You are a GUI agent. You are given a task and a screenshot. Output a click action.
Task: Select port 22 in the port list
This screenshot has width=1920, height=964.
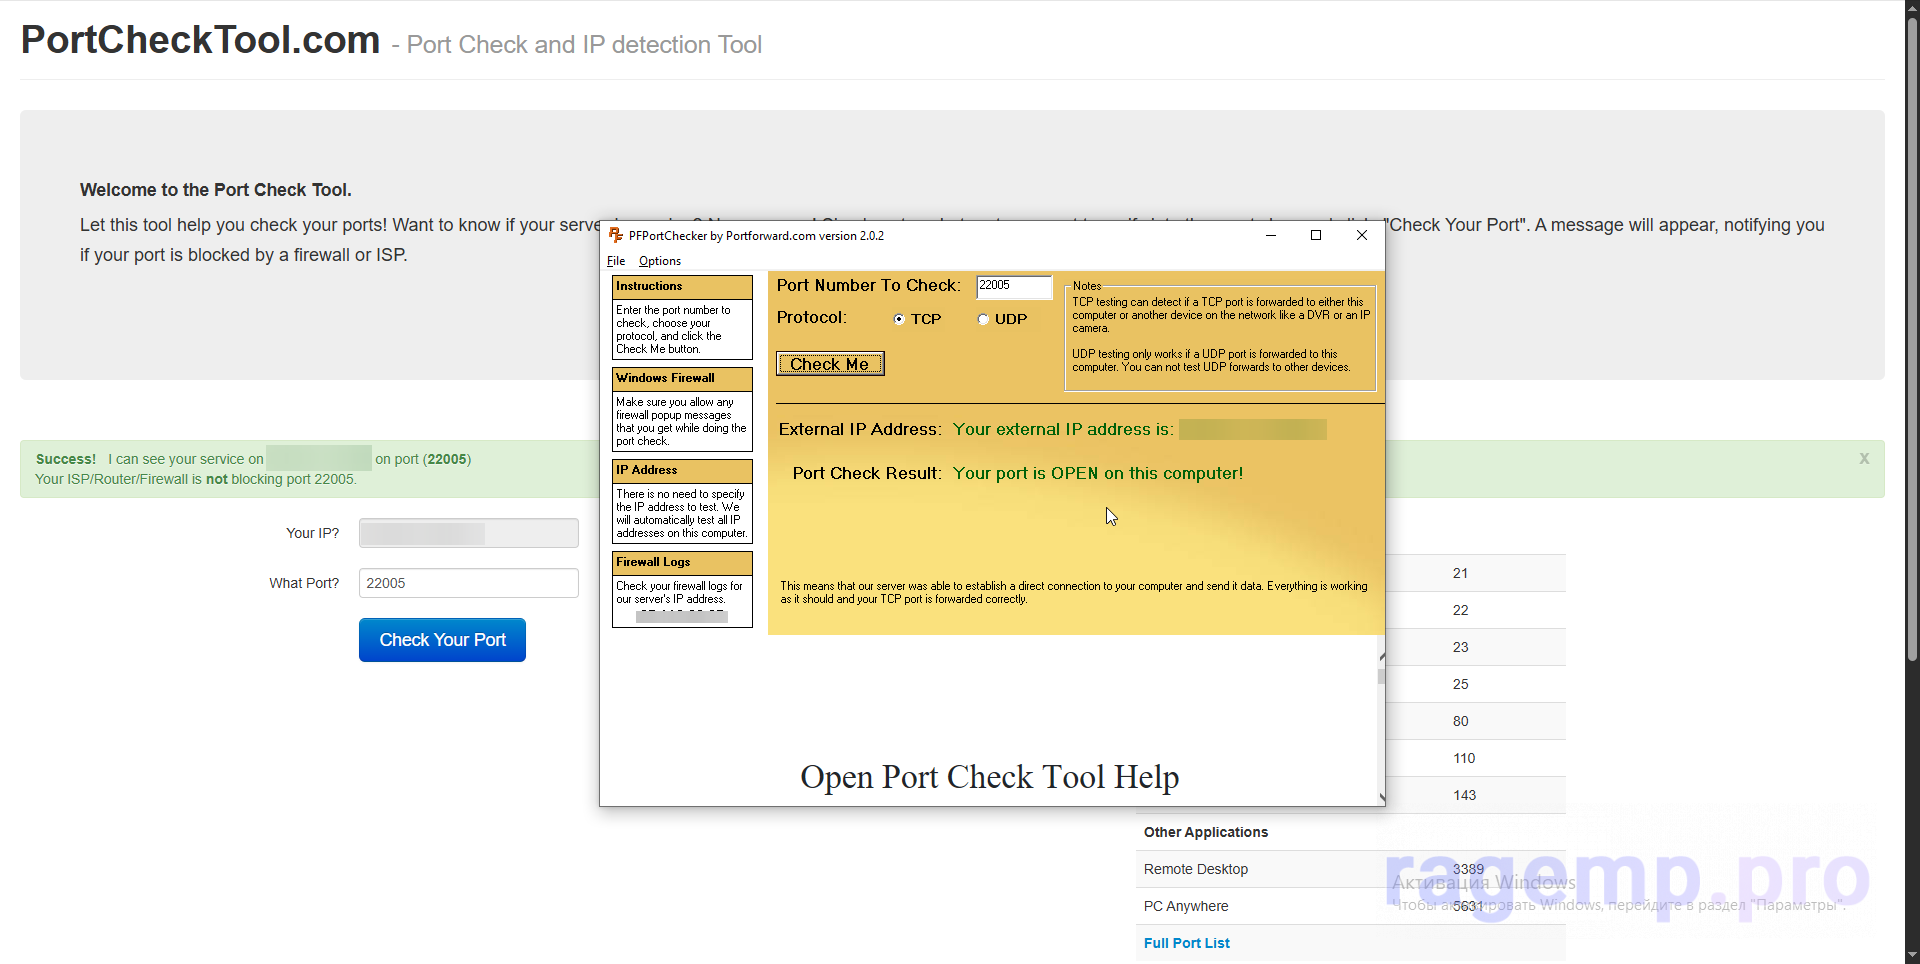(x=1460, y=610)
